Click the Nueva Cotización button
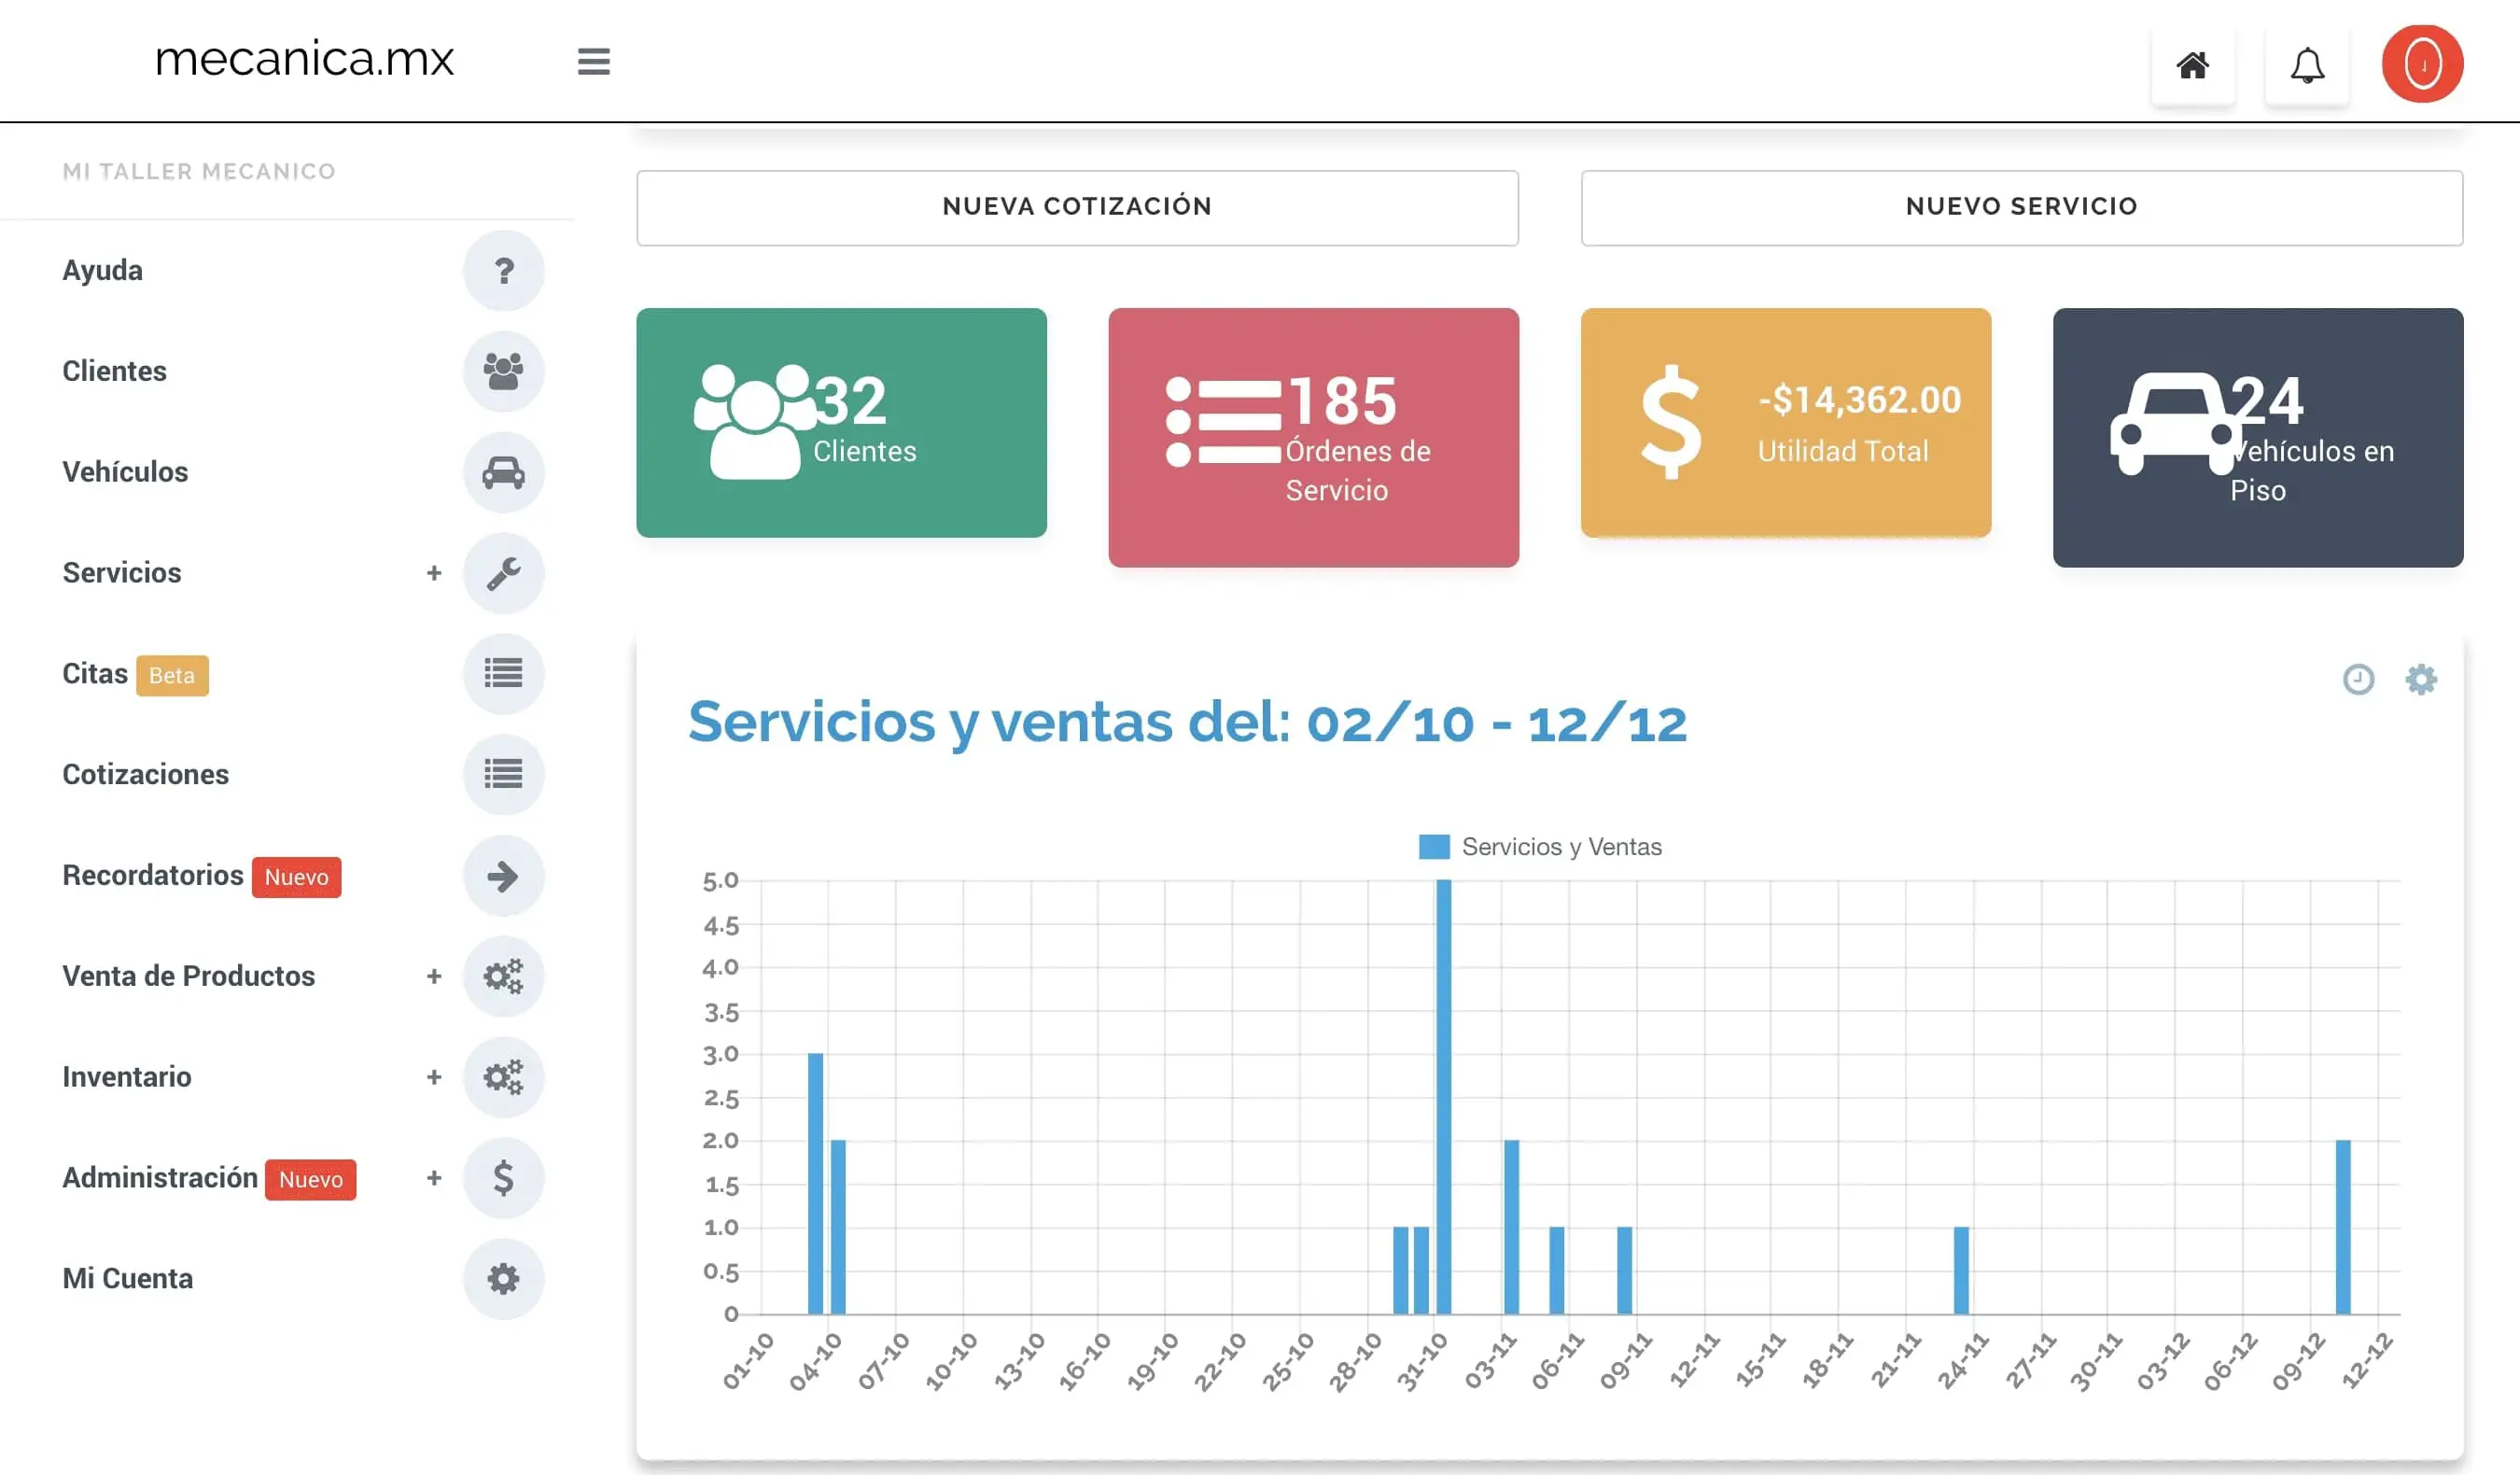This screenshot has width=2520, height=1475. point(1077,207)
